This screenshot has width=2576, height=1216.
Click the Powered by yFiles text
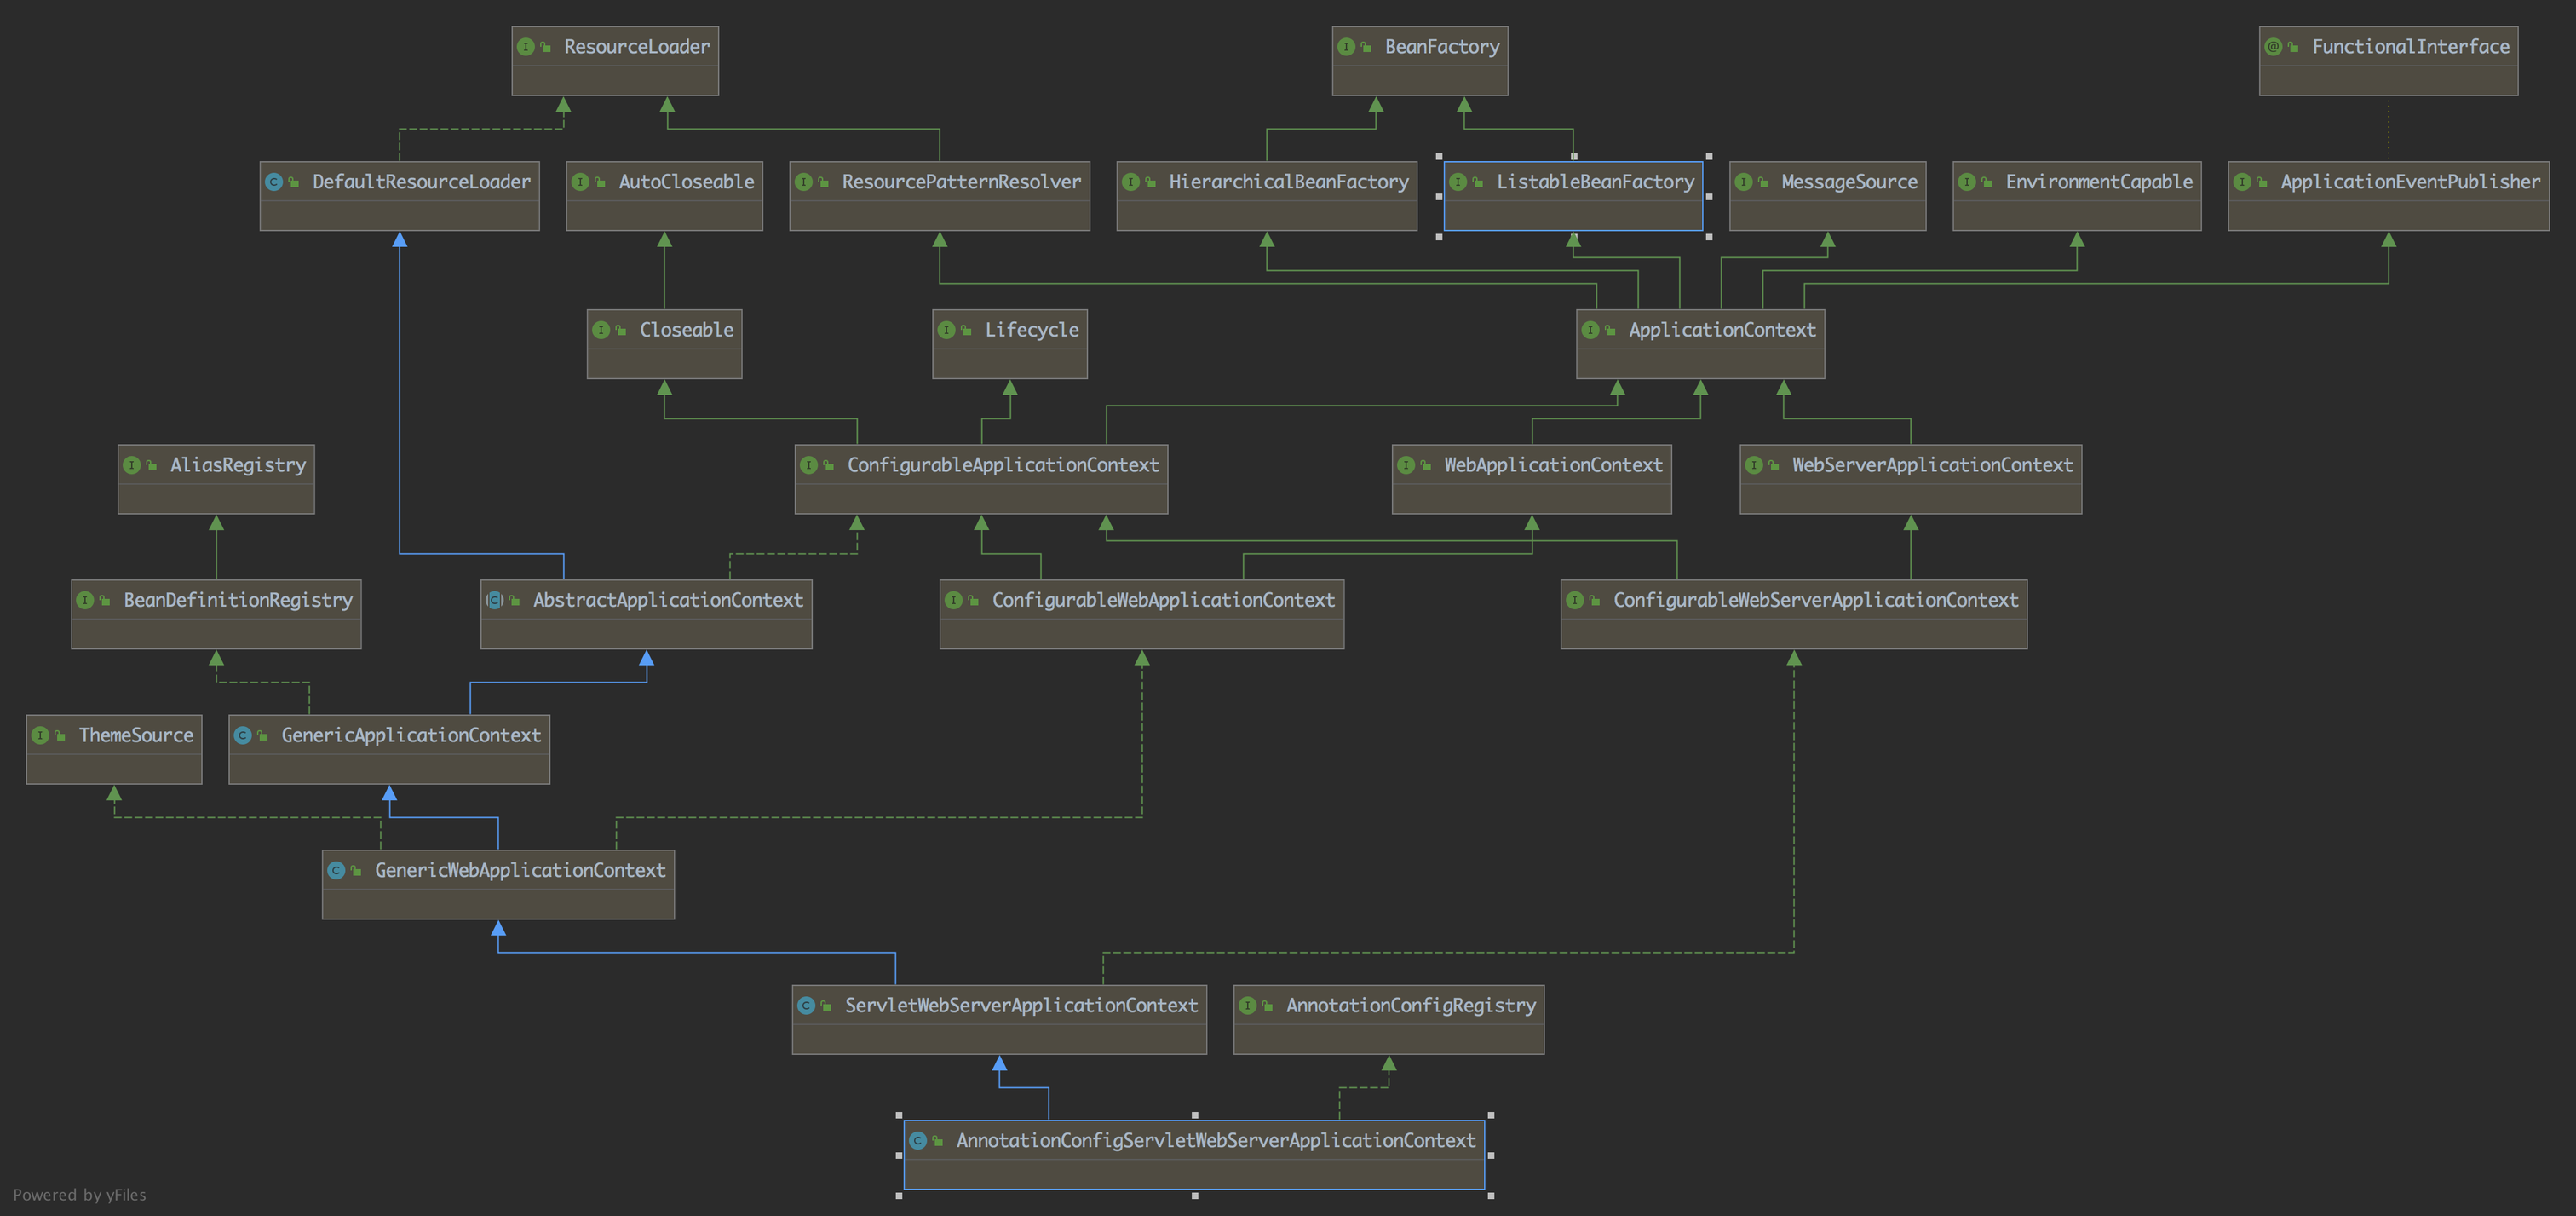coord(80,1195)
